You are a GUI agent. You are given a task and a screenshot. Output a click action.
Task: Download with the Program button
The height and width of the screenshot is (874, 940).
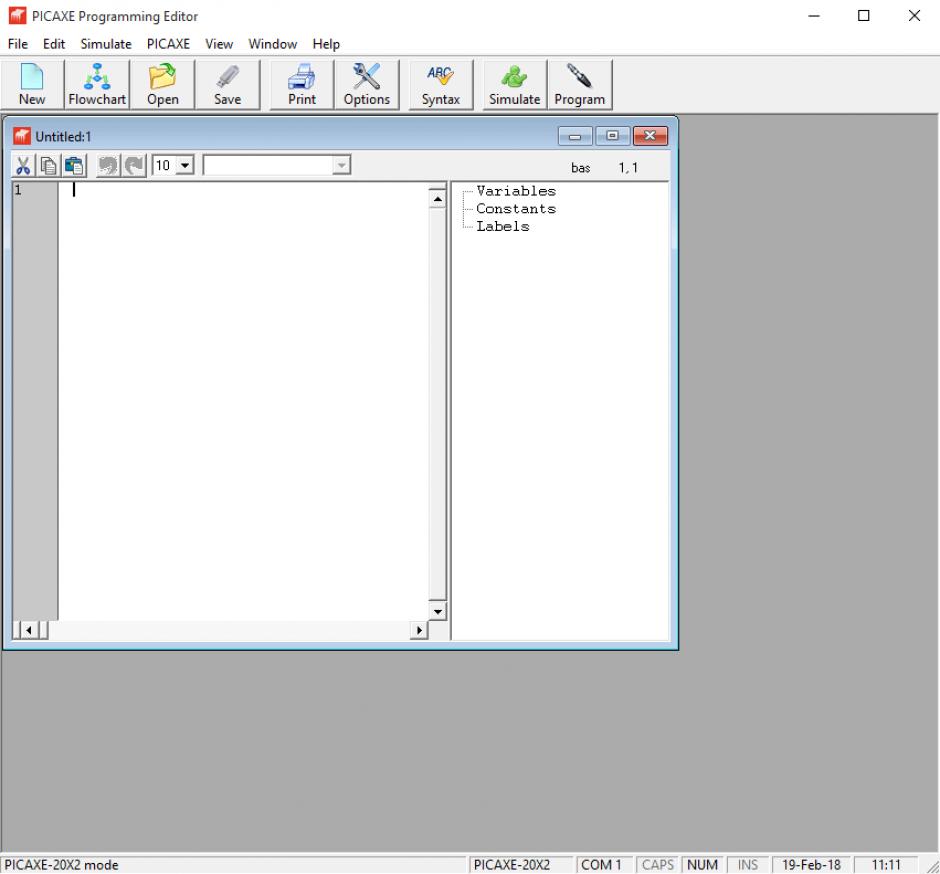(x=580, y=85)
